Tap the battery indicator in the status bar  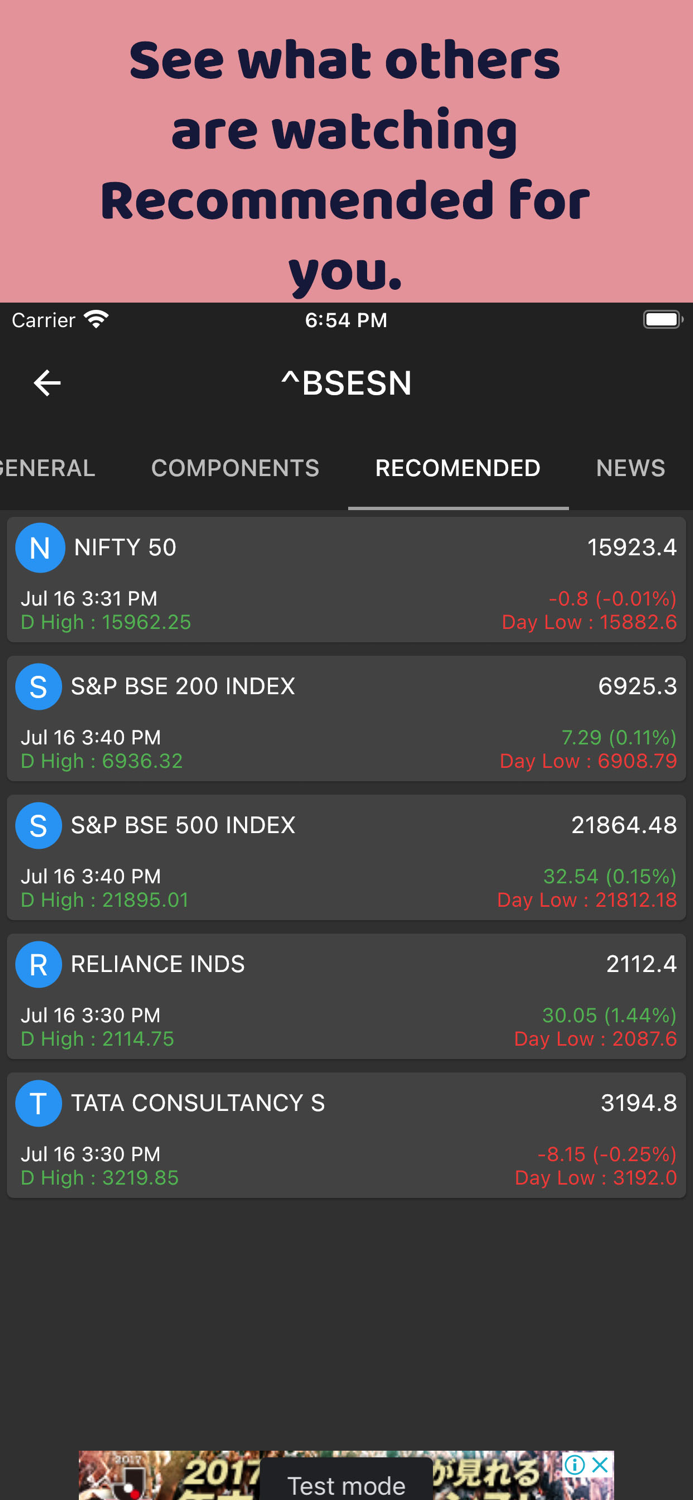click(x=662, y=318)
